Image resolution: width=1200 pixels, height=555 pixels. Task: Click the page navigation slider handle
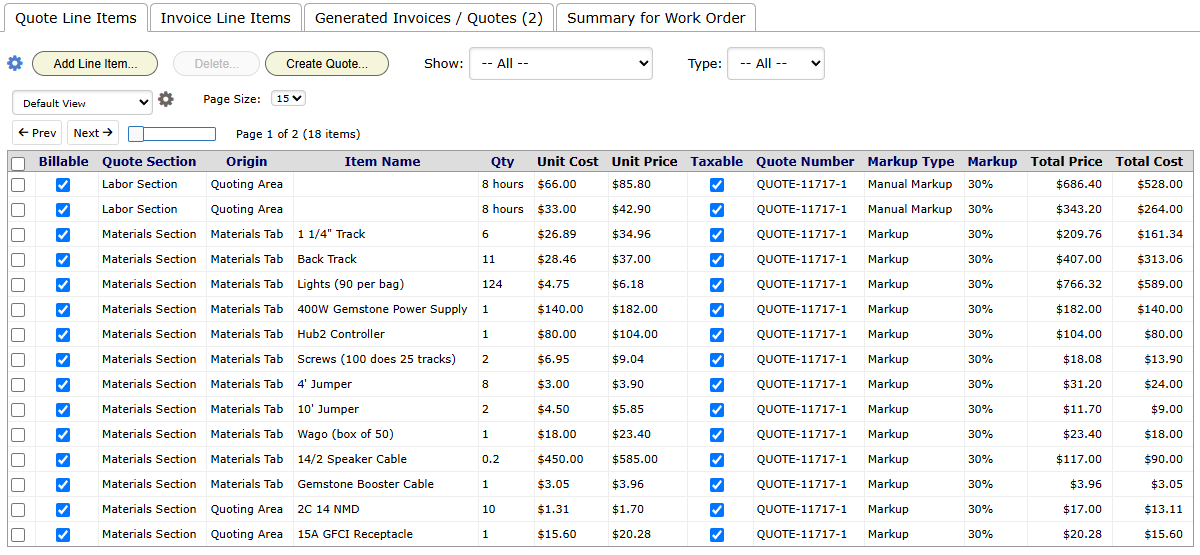pyautogui.click(x=136, y=134)
